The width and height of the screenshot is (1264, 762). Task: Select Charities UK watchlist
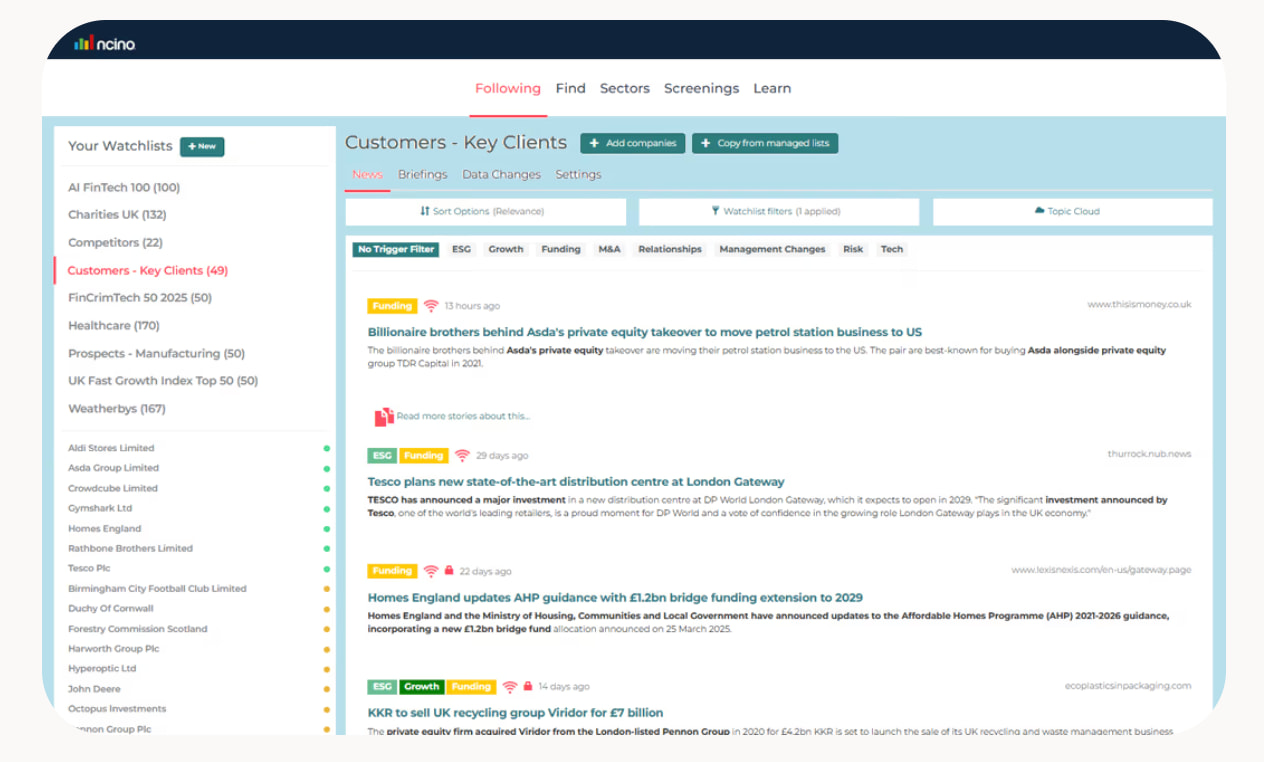(x=117, y=215)
